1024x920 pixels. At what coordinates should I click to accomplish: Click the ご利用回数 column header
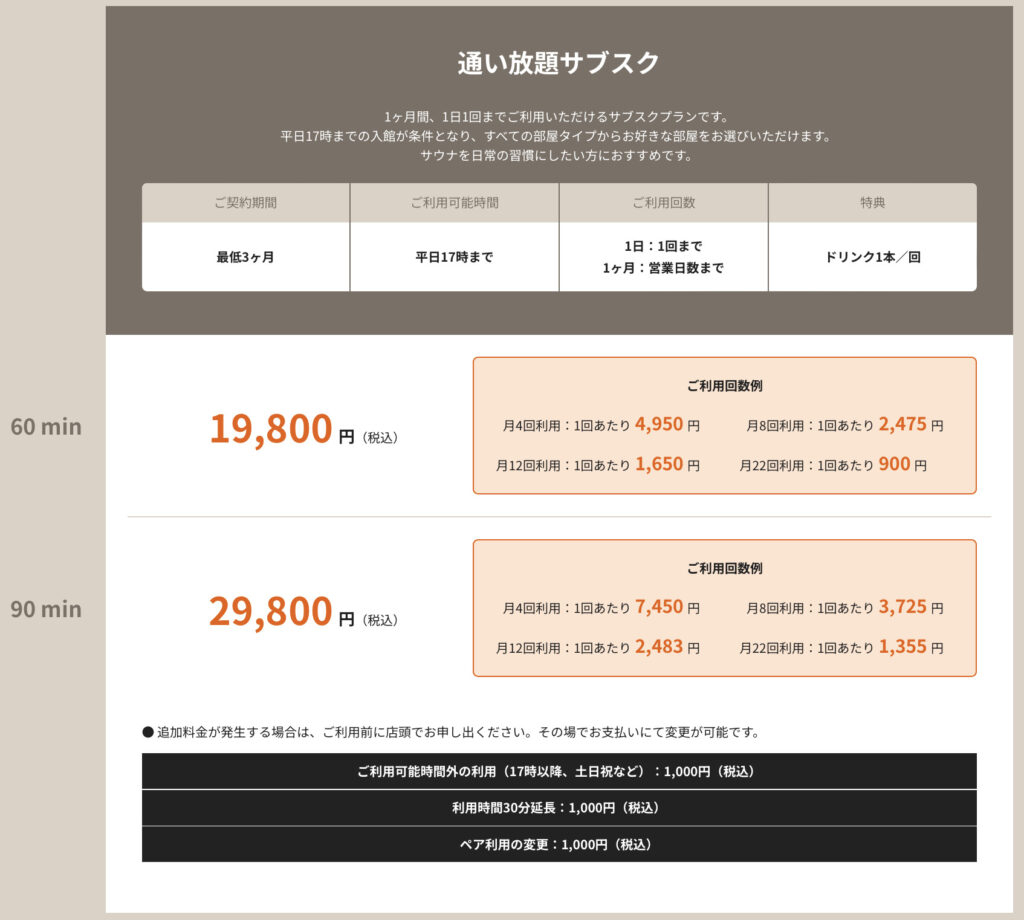point(663,203)
